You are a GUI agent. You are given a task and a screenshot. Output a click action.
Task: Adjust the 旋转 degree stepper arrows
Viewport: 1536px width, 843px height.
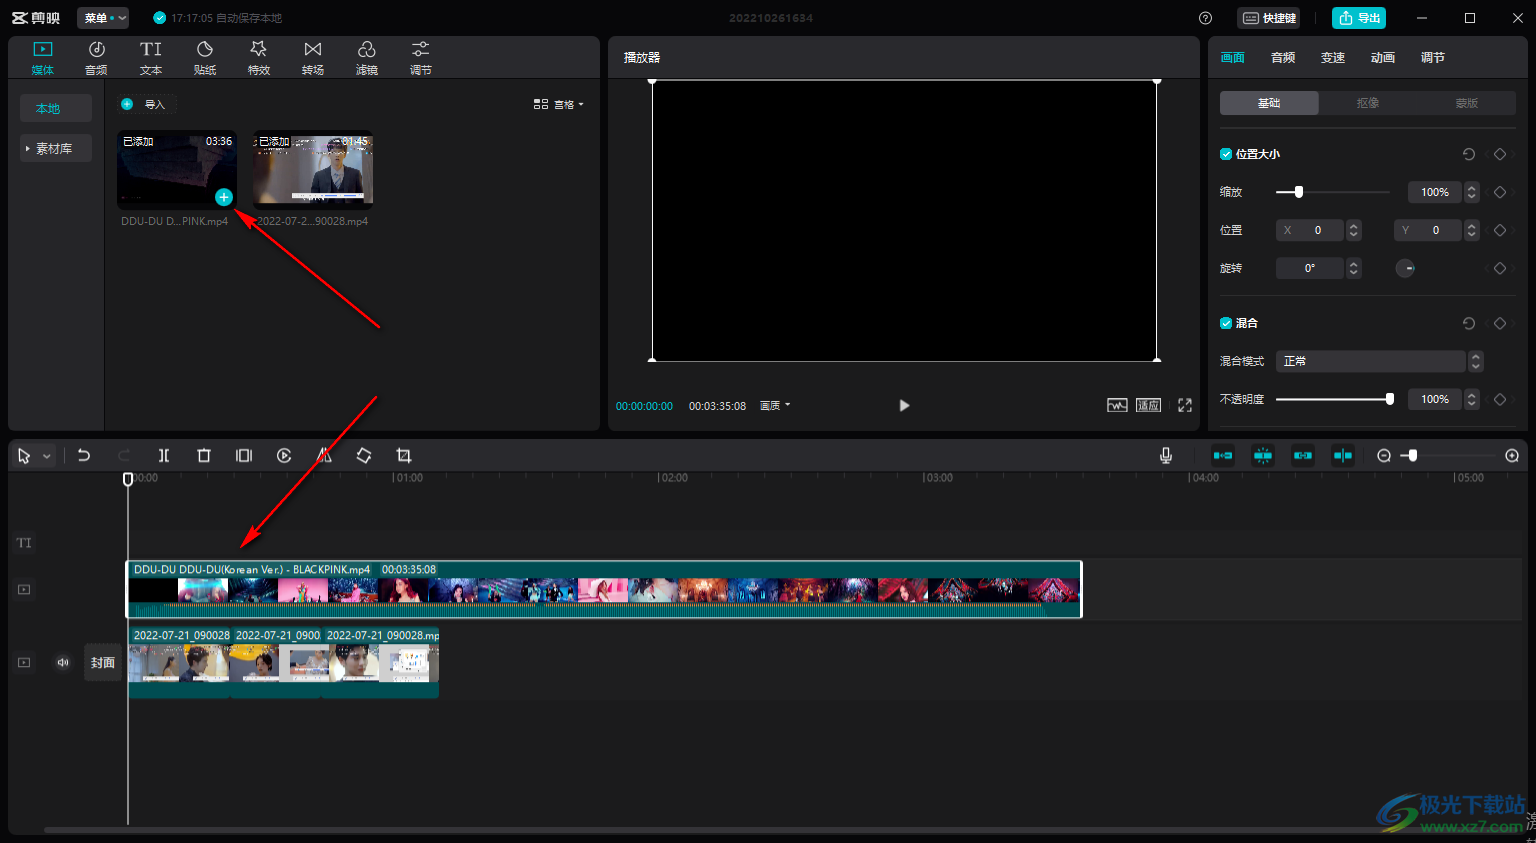tap(1354, 268)
